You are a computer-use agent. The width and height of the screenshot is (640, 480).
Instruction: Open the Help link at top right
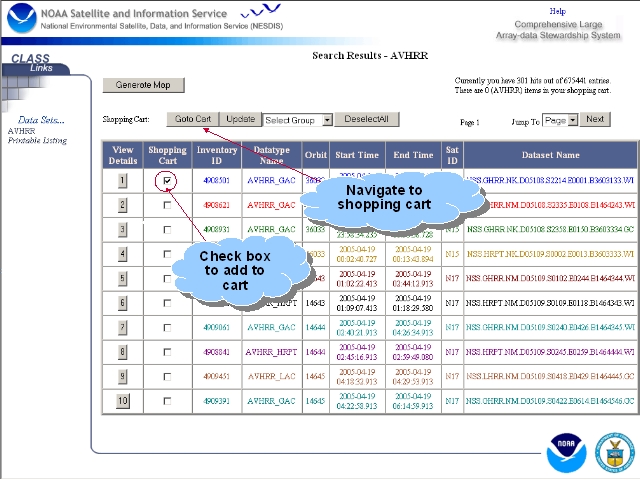(558, 11)
